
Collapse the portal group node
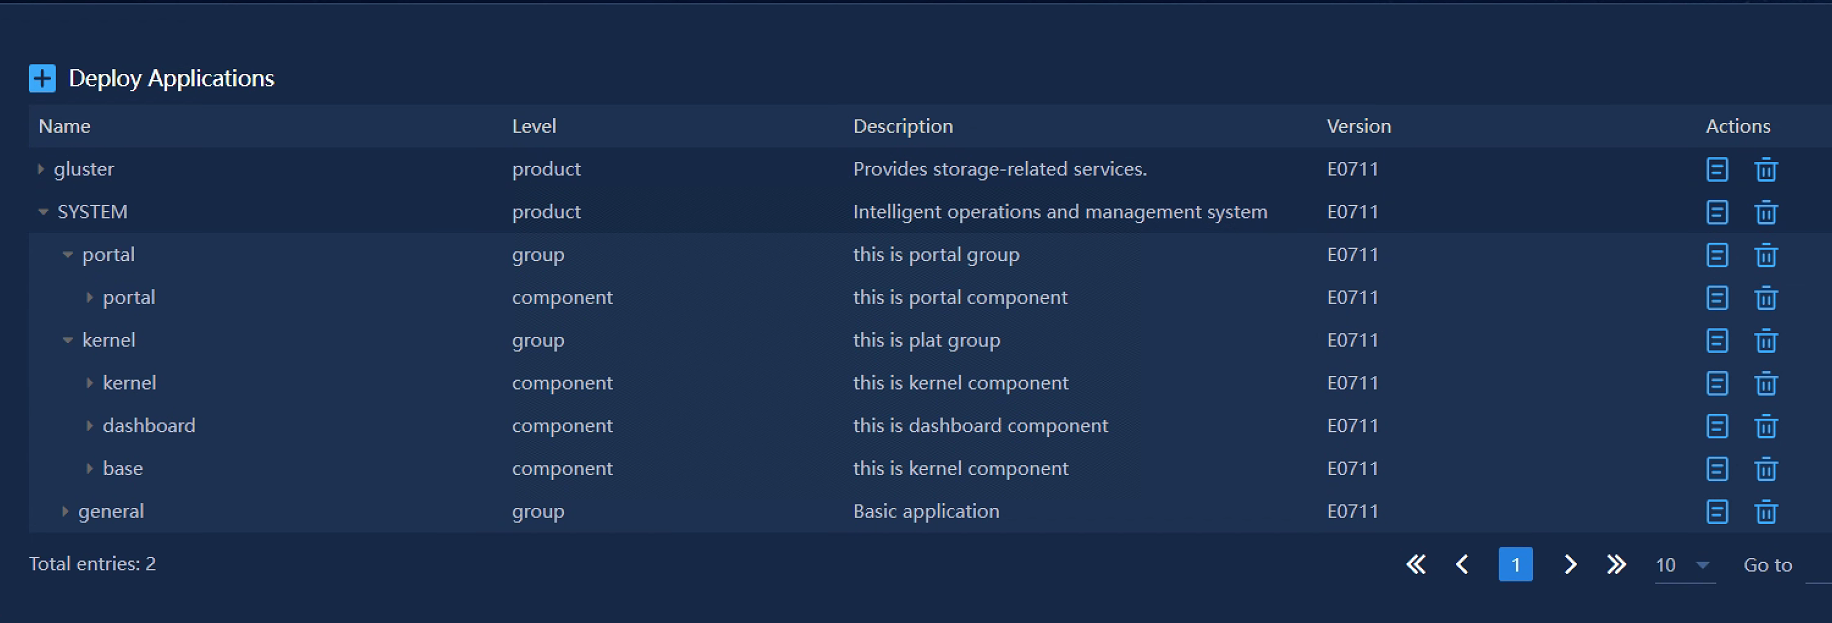(68, 255)
